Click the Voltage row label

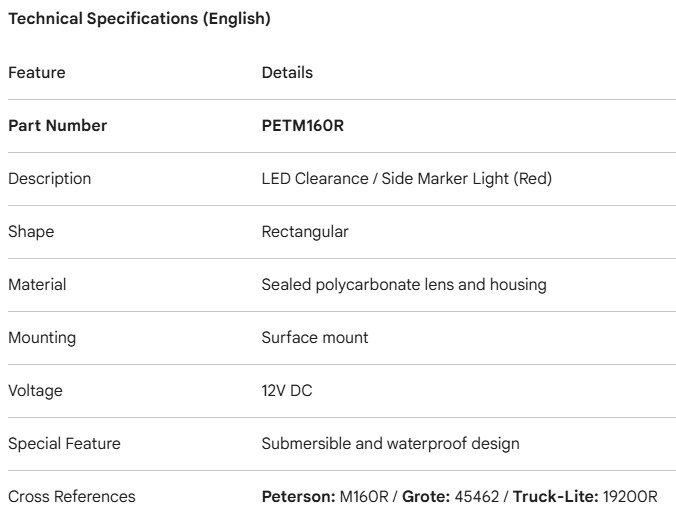[x=35, y=391]
